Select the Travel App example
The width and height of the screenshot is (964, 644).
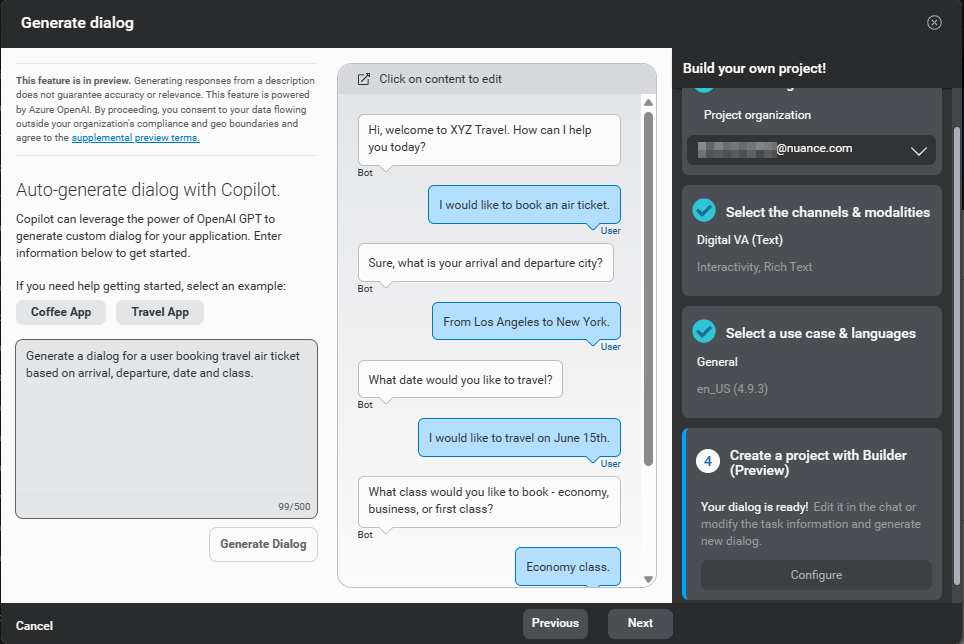tap(159, 312)
